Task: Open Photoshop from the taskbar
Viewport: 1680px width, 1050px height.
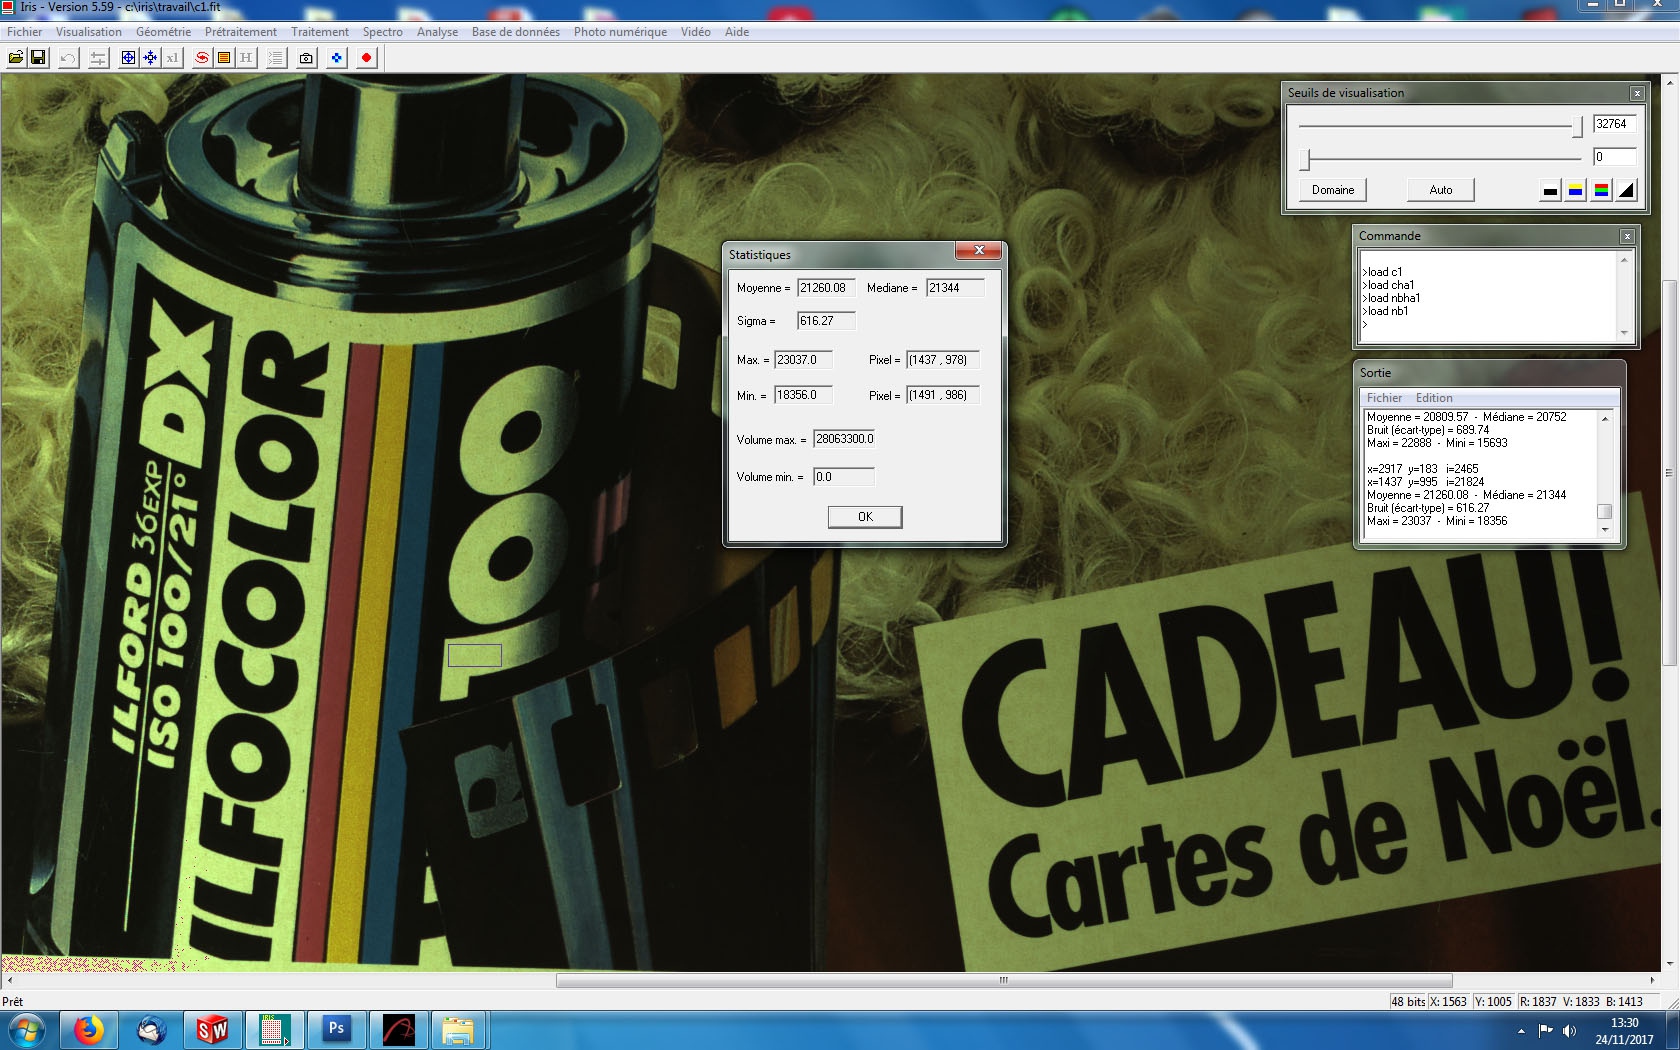Action: pos(336,1030)
